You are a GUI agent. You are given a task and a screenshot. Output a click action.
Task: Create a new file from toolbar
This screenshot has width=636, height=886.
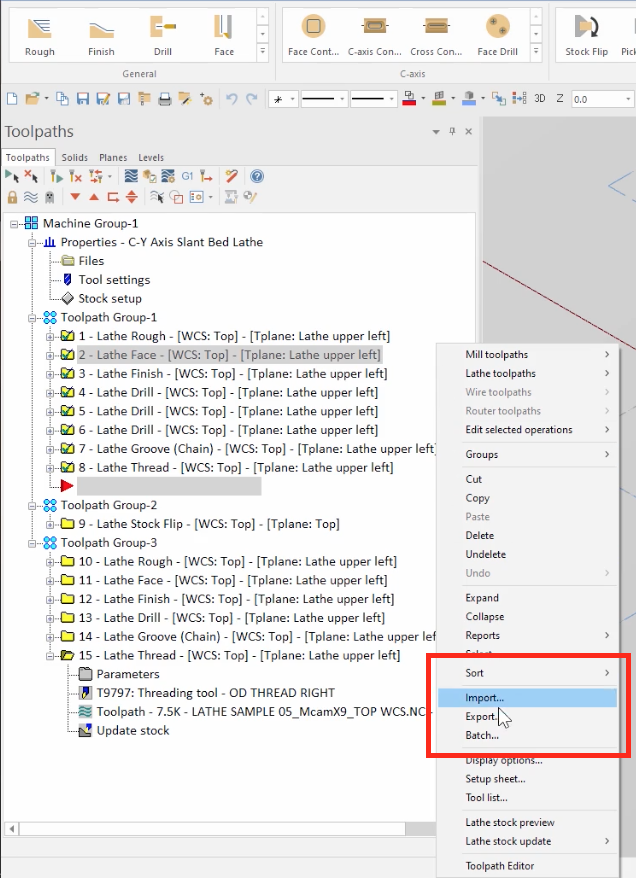click(12, 99)
